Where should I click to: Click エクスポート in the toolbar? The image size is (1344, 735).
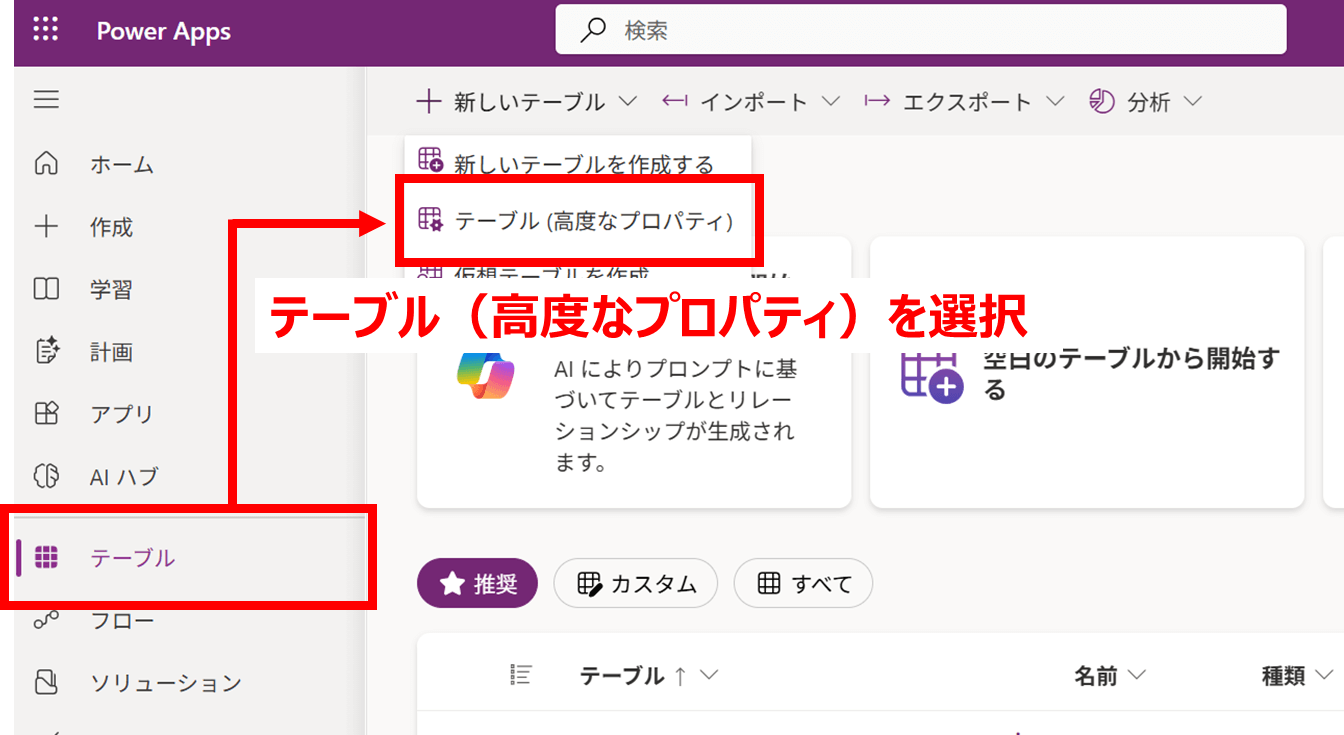click(x=965, y=102)
